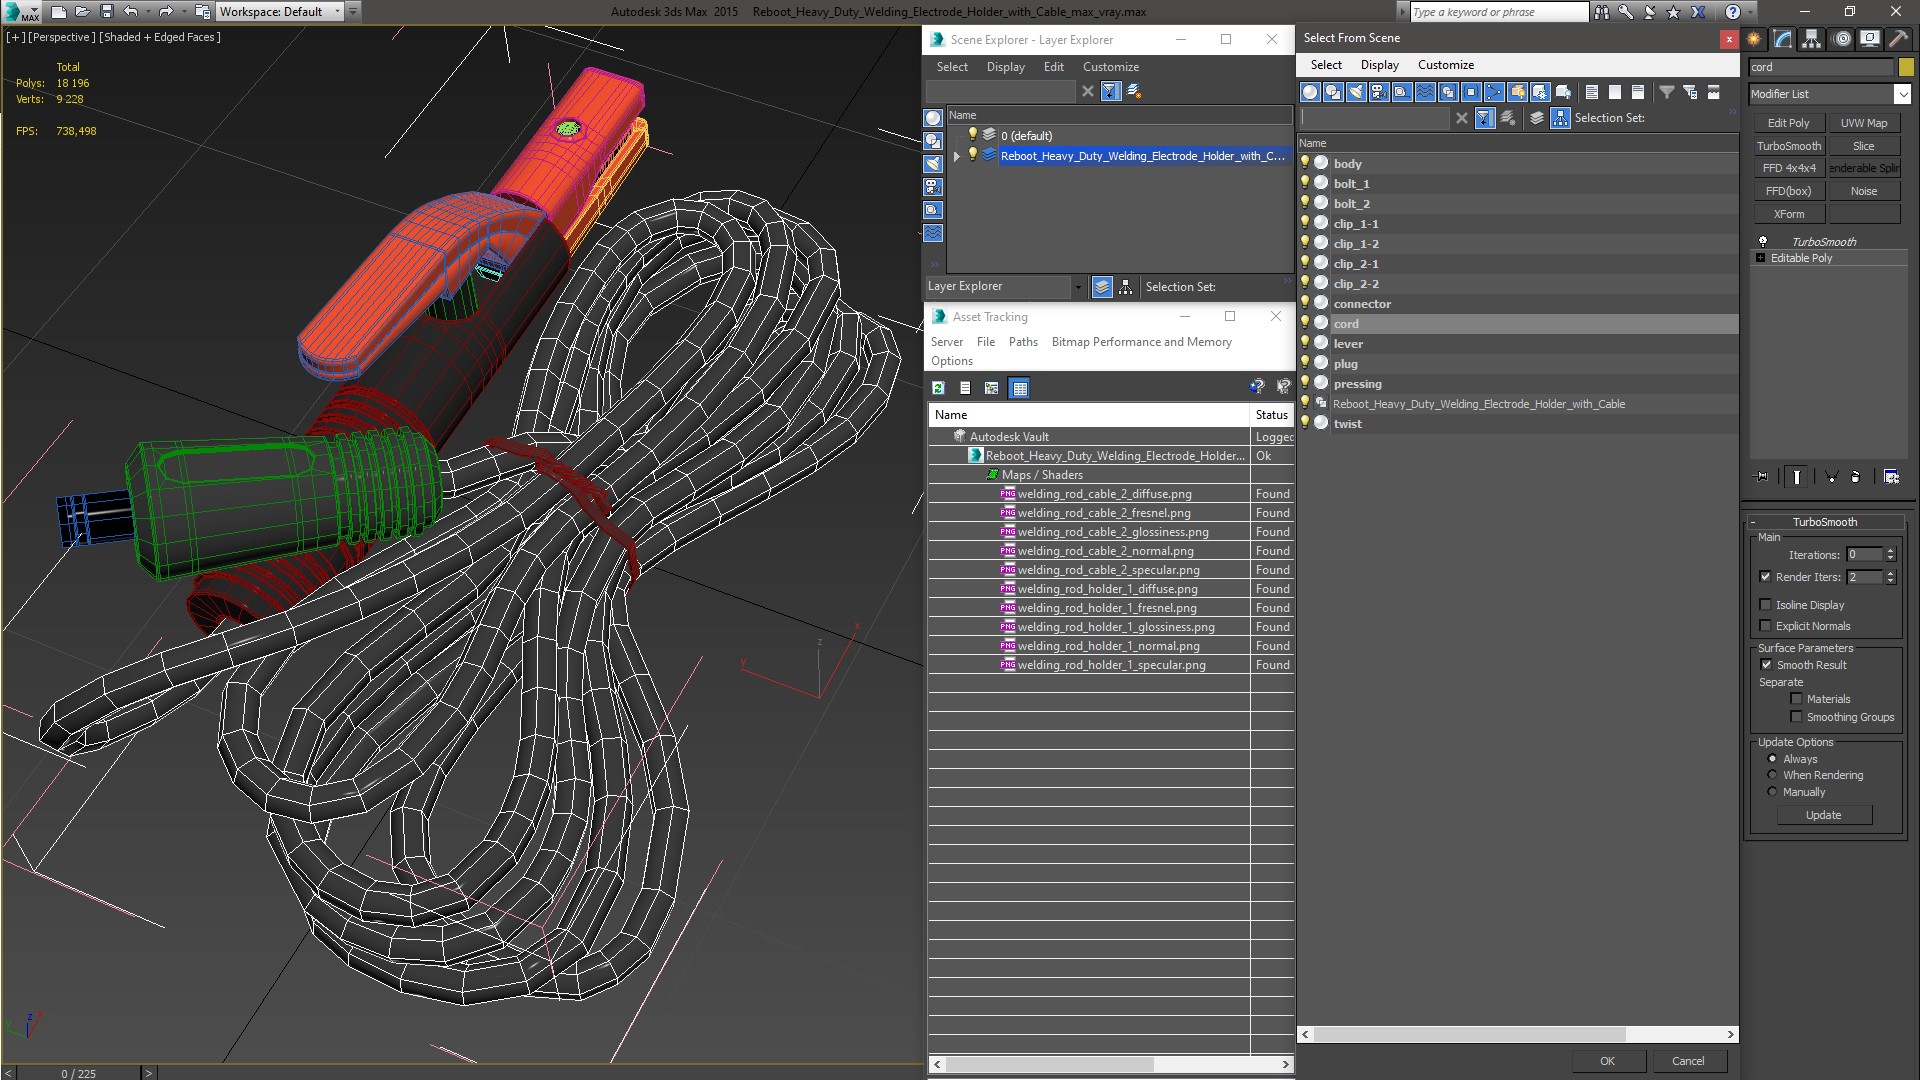The height and width of the screenshot is (1080, 1920).
Task: Open the Hierarchy command panel tab
Action: click(1811, 39)
